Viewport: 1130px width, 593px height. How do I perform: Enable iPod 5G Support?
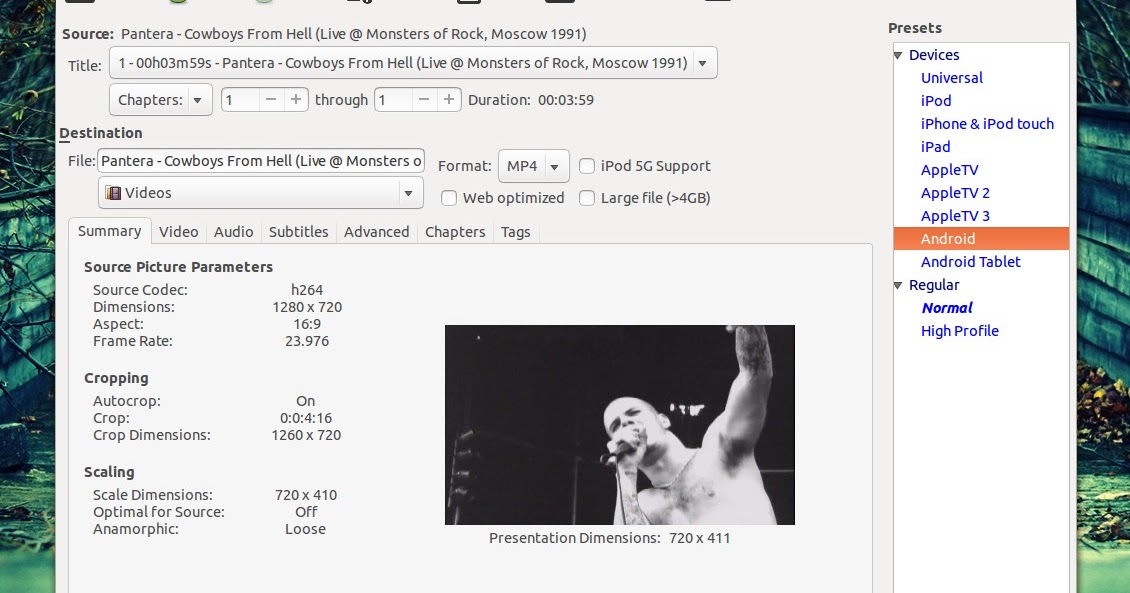pyautogui.click(x=587, y=166)
